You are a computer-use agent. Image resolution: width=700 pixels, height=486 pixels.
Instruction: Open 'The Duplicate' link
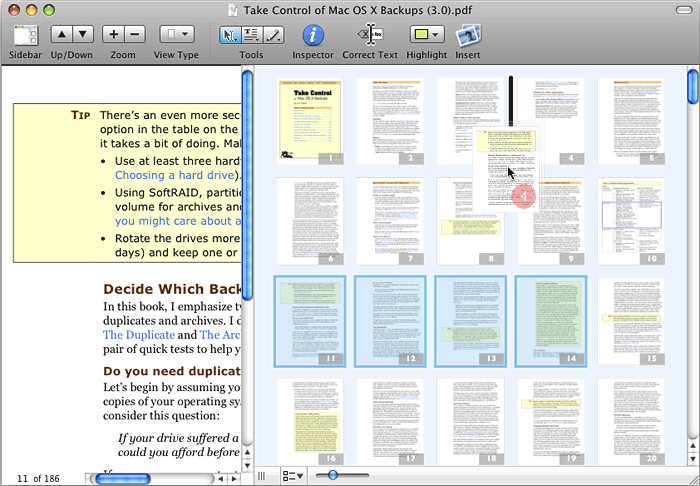(139, 335)
